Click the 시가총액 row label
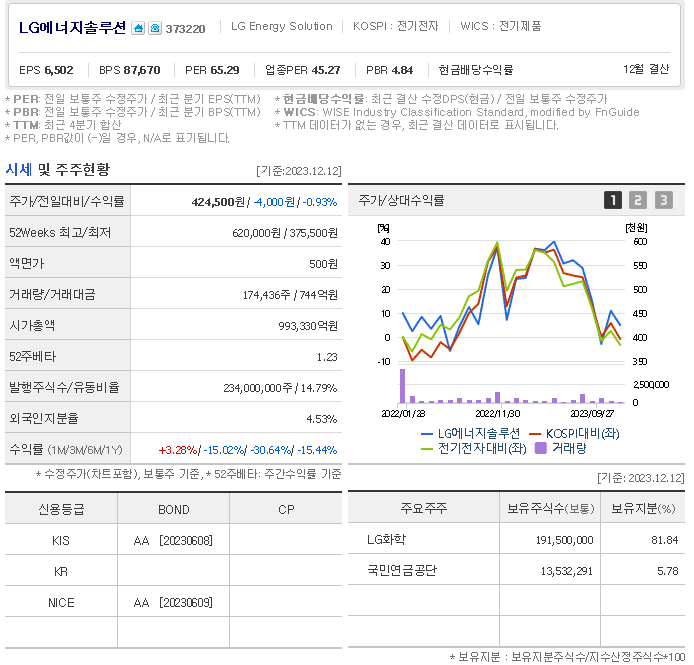Viewport: 694px width, 665px height. tap(32, 325)
